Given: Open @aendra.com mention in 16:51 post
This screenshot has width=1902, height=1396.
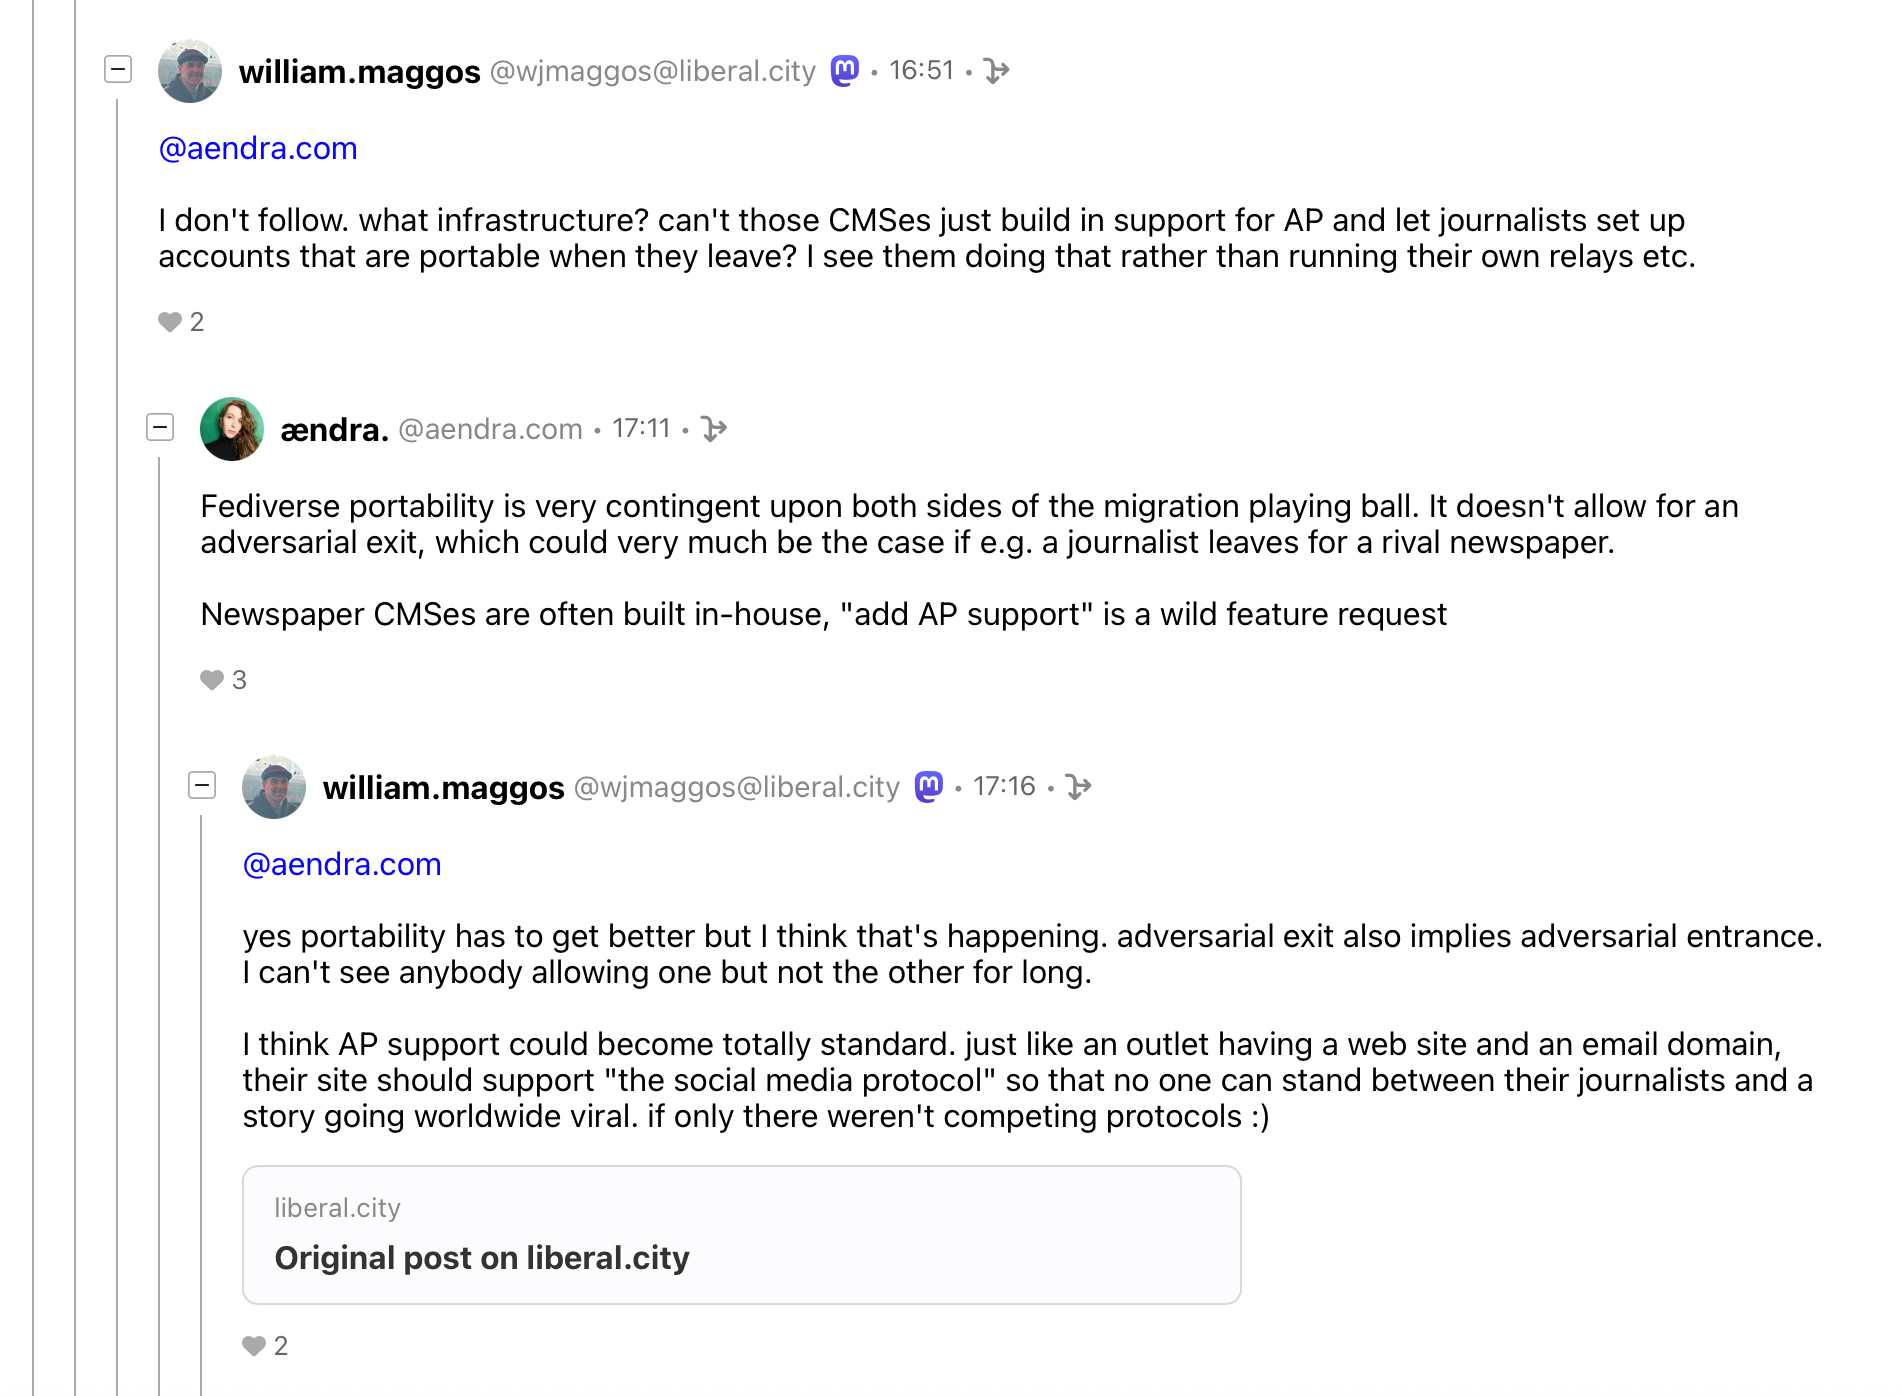Looking at the screenshot, I should (258, 148).
